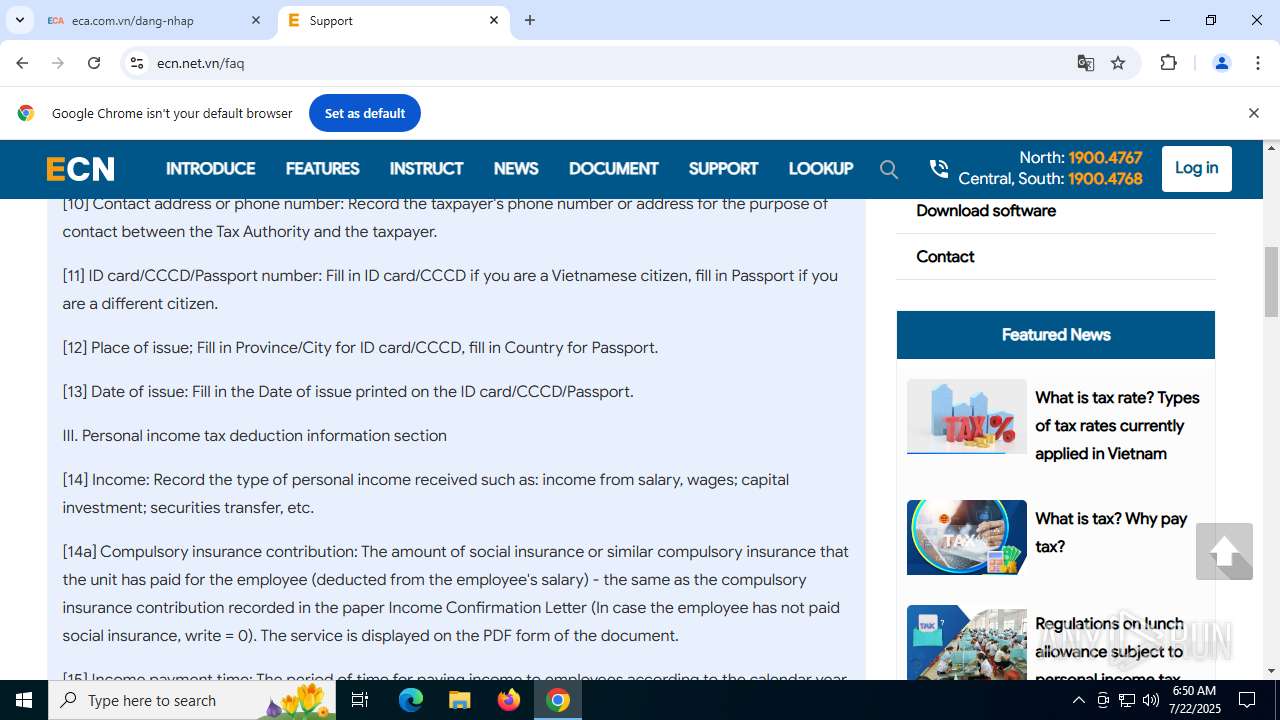Viewport: 1280px width, 720px height.
Task: Open 'What is tax? Why pay tax?' article
Action: tap(1111, 532)
